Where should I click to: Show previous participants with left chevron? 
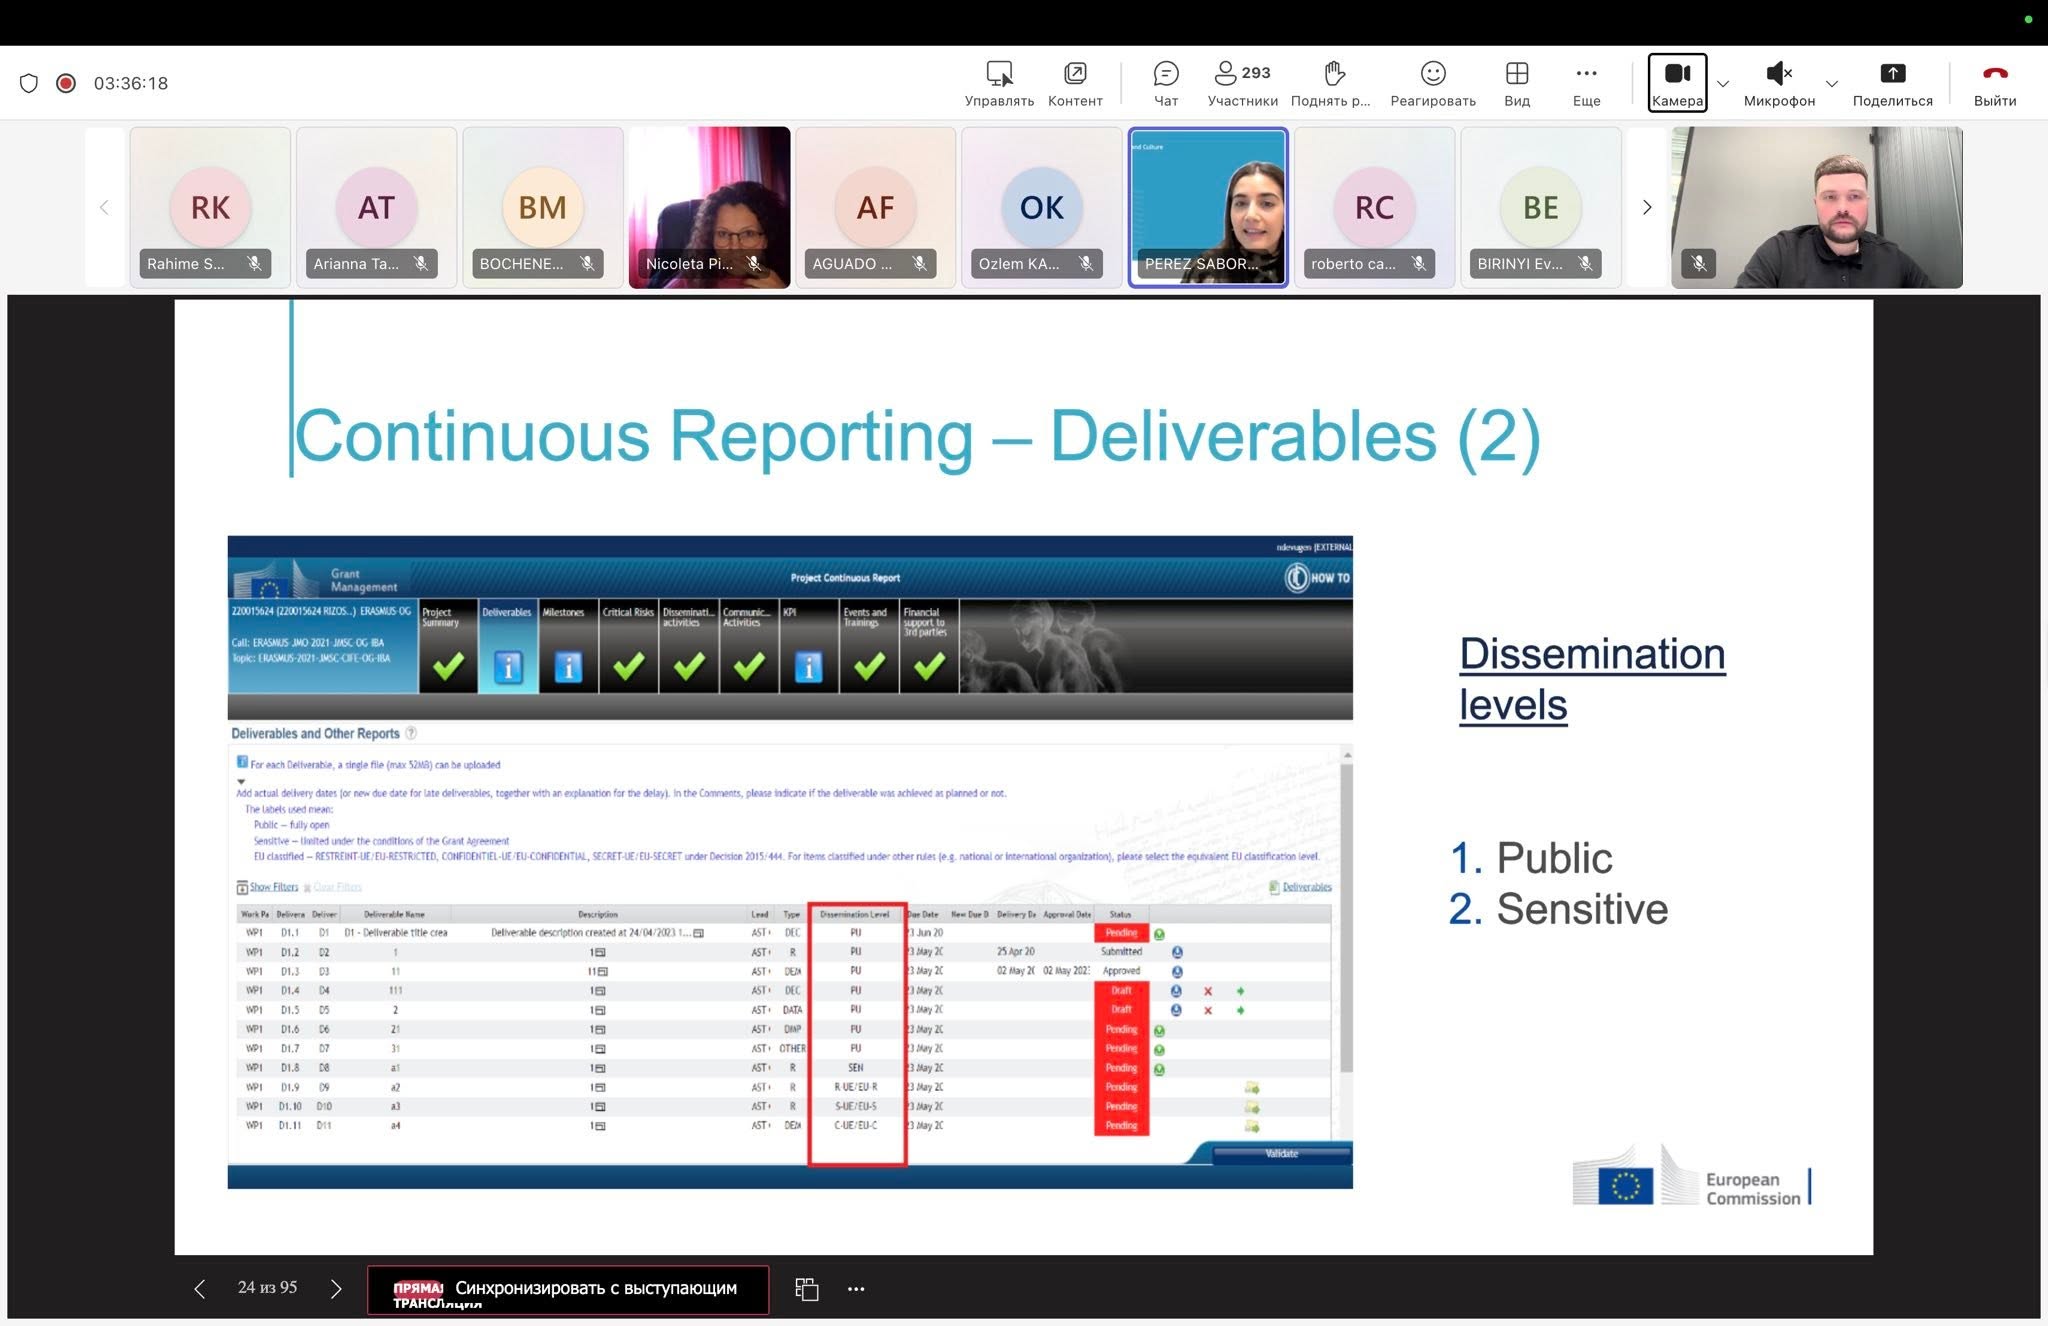click(x=104, y=207)
